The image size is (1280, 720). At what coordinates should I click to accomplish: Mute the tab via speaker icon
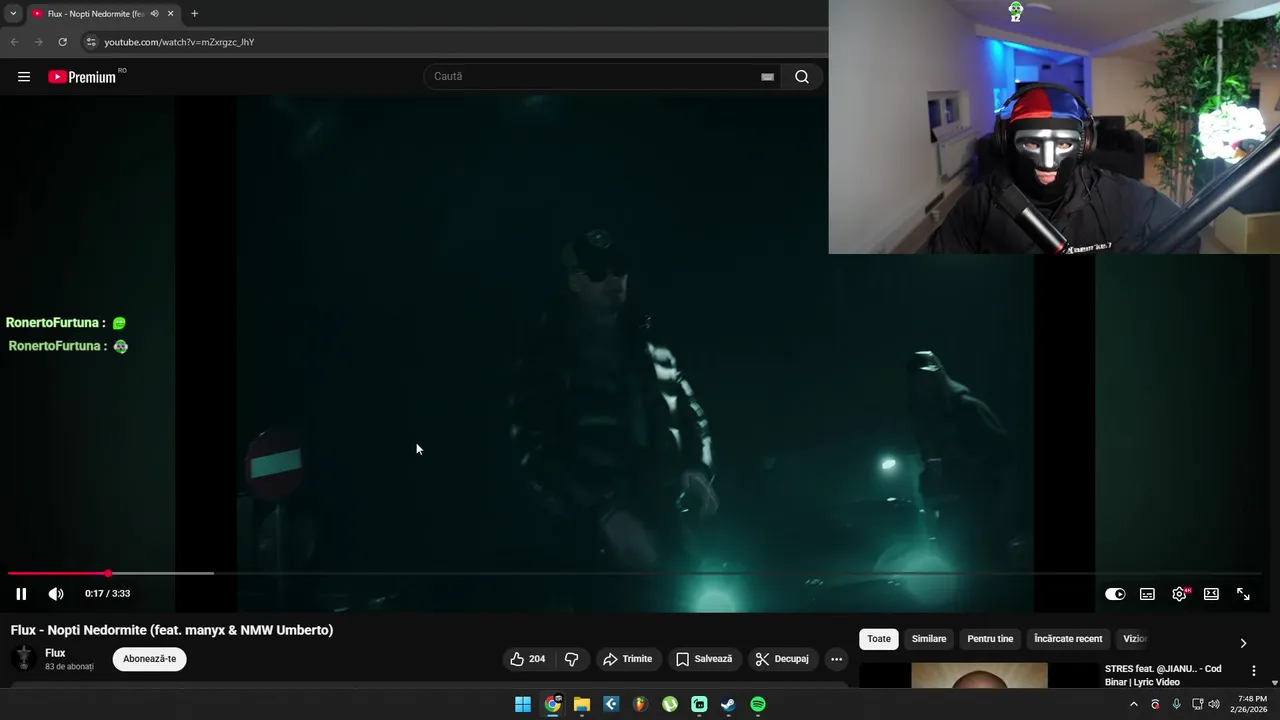coord(154,14)
